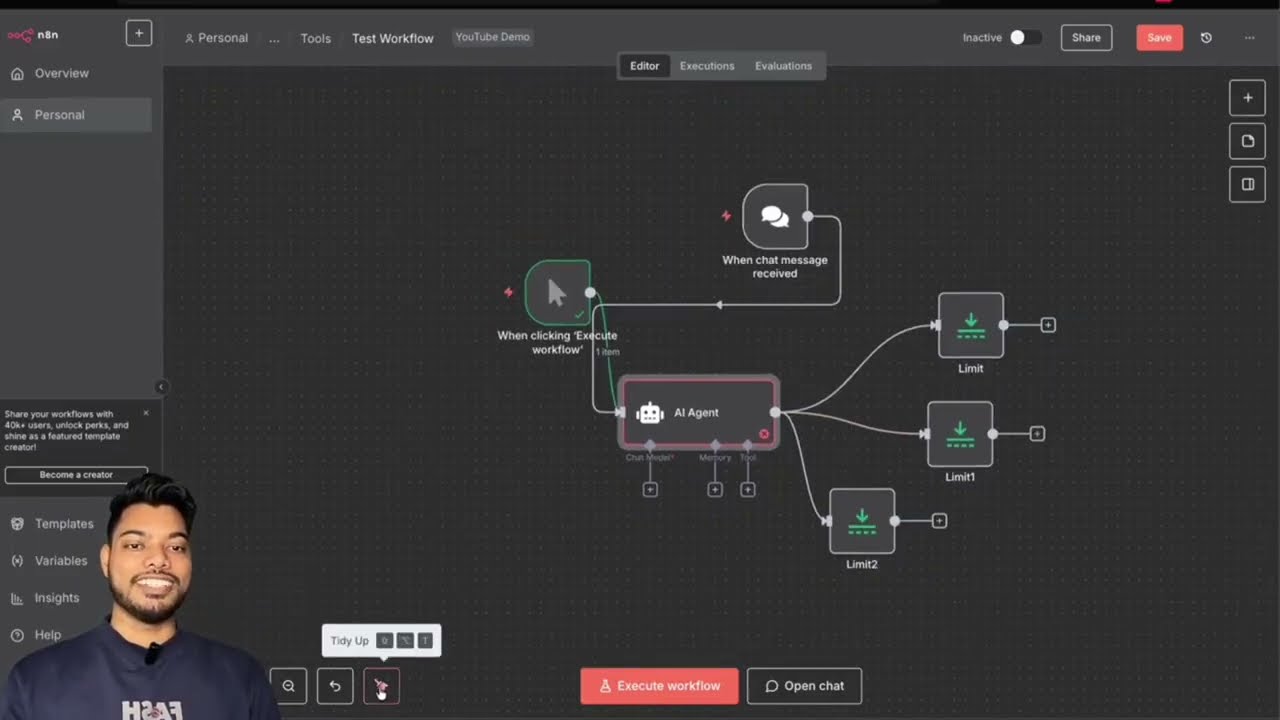Click the zoom out magnifier button
The image size is (1280, 720).
pos(289,686)
